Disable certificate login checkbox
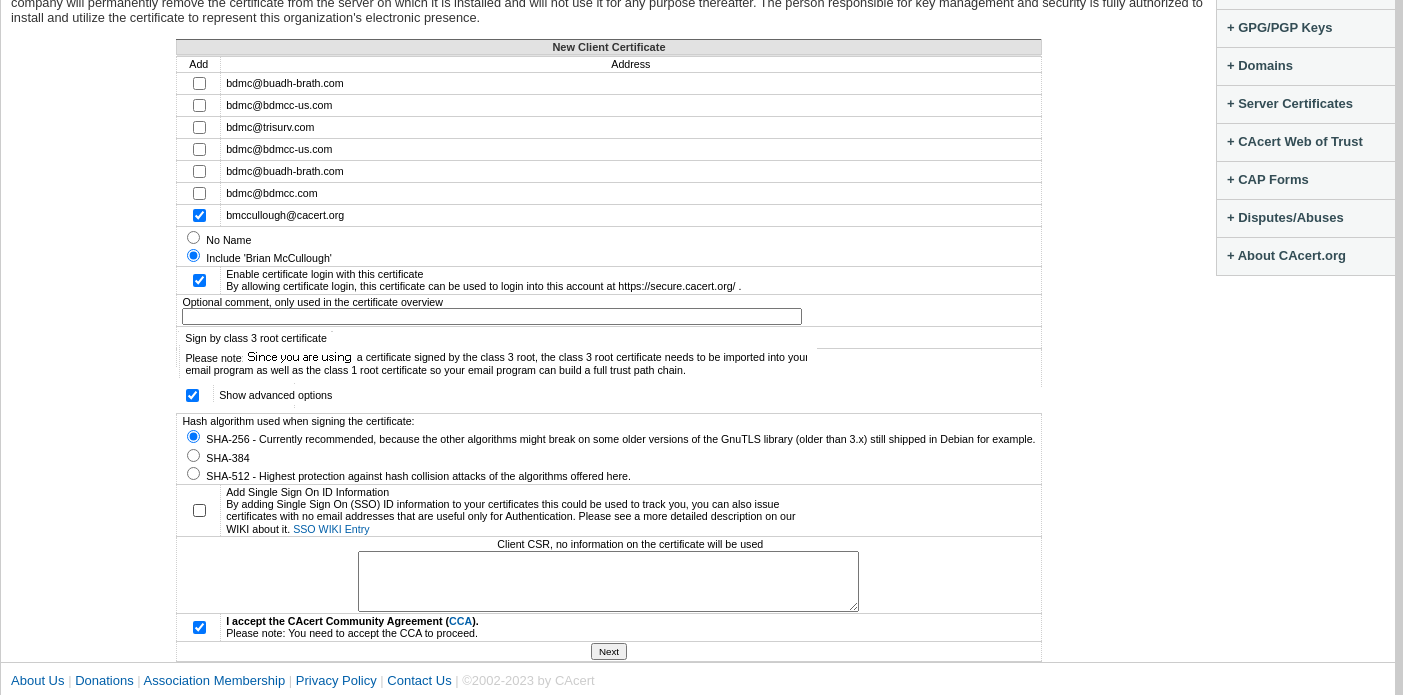The image size is (1403, 695). tap(199, 280)
